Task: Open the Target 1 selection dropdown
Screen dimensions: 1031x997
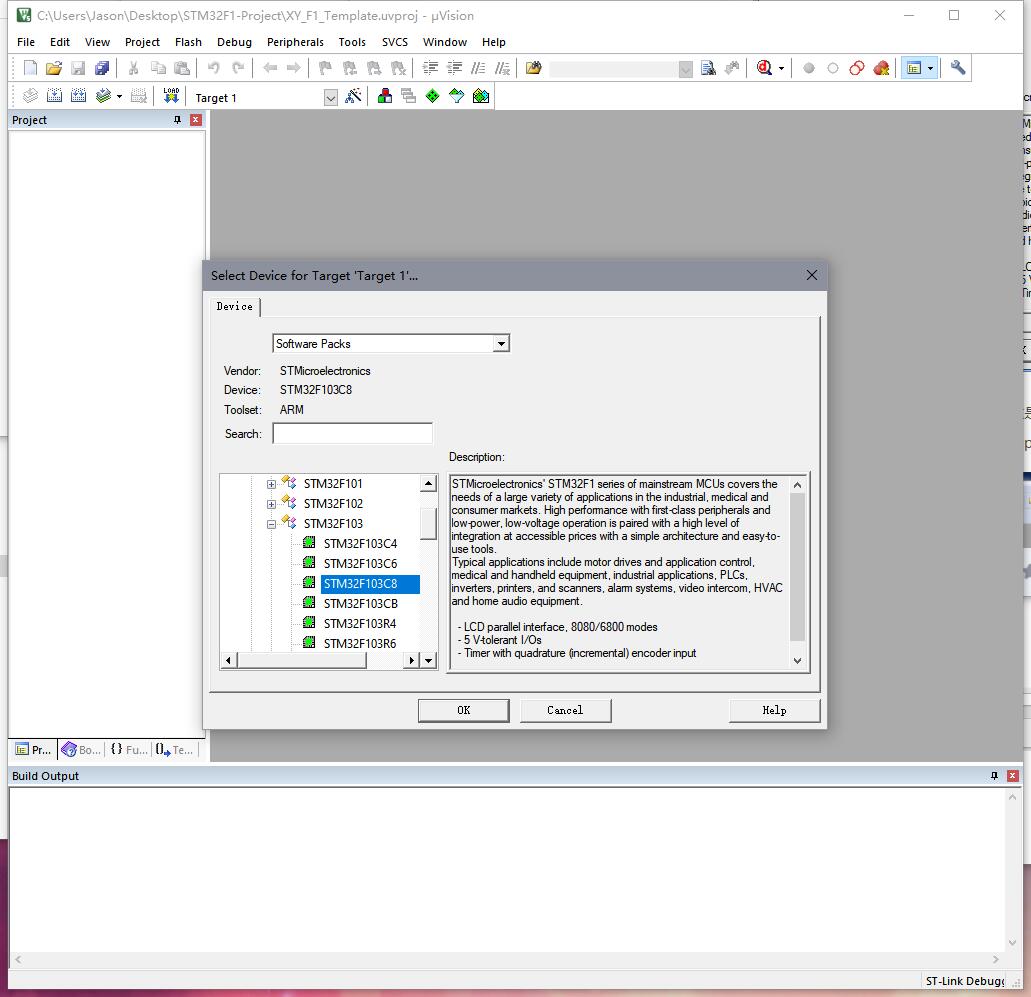Action: (331, 98)
